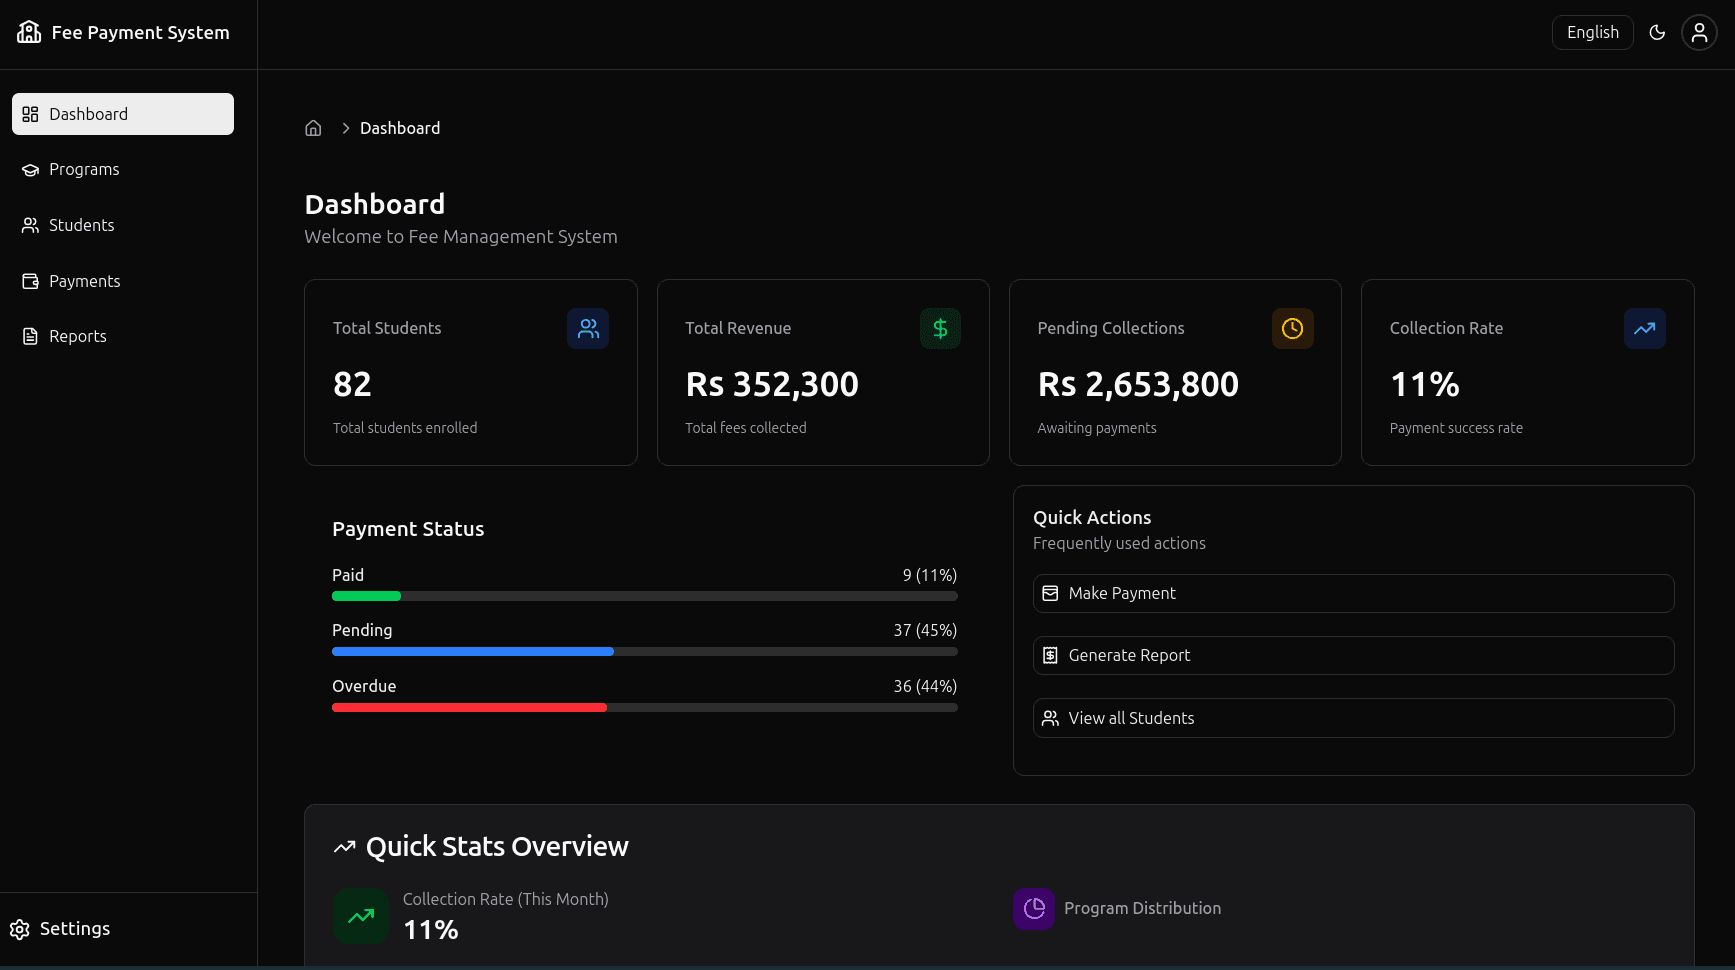Click the dollar icon on Total Revenue card
1735x970 pixels.
coord(940,328)
